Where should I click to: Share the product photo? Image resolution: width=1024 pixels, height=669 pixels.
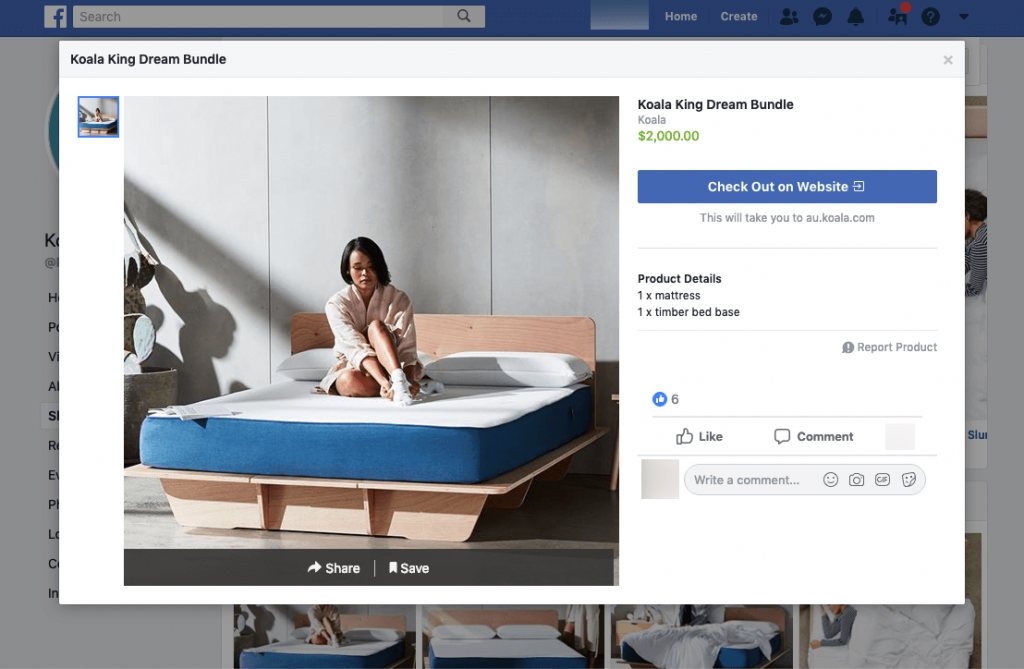(x=334, y=568)
